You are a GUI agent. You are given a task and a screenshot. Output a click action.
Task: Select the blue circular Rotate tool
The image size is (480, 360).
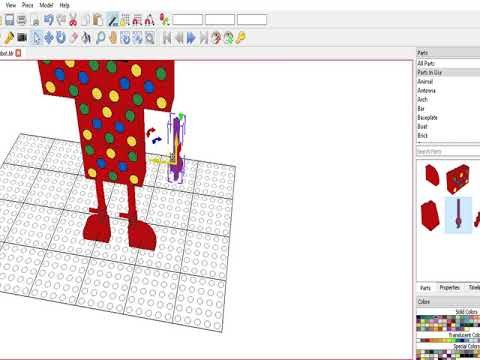[61, 38]
